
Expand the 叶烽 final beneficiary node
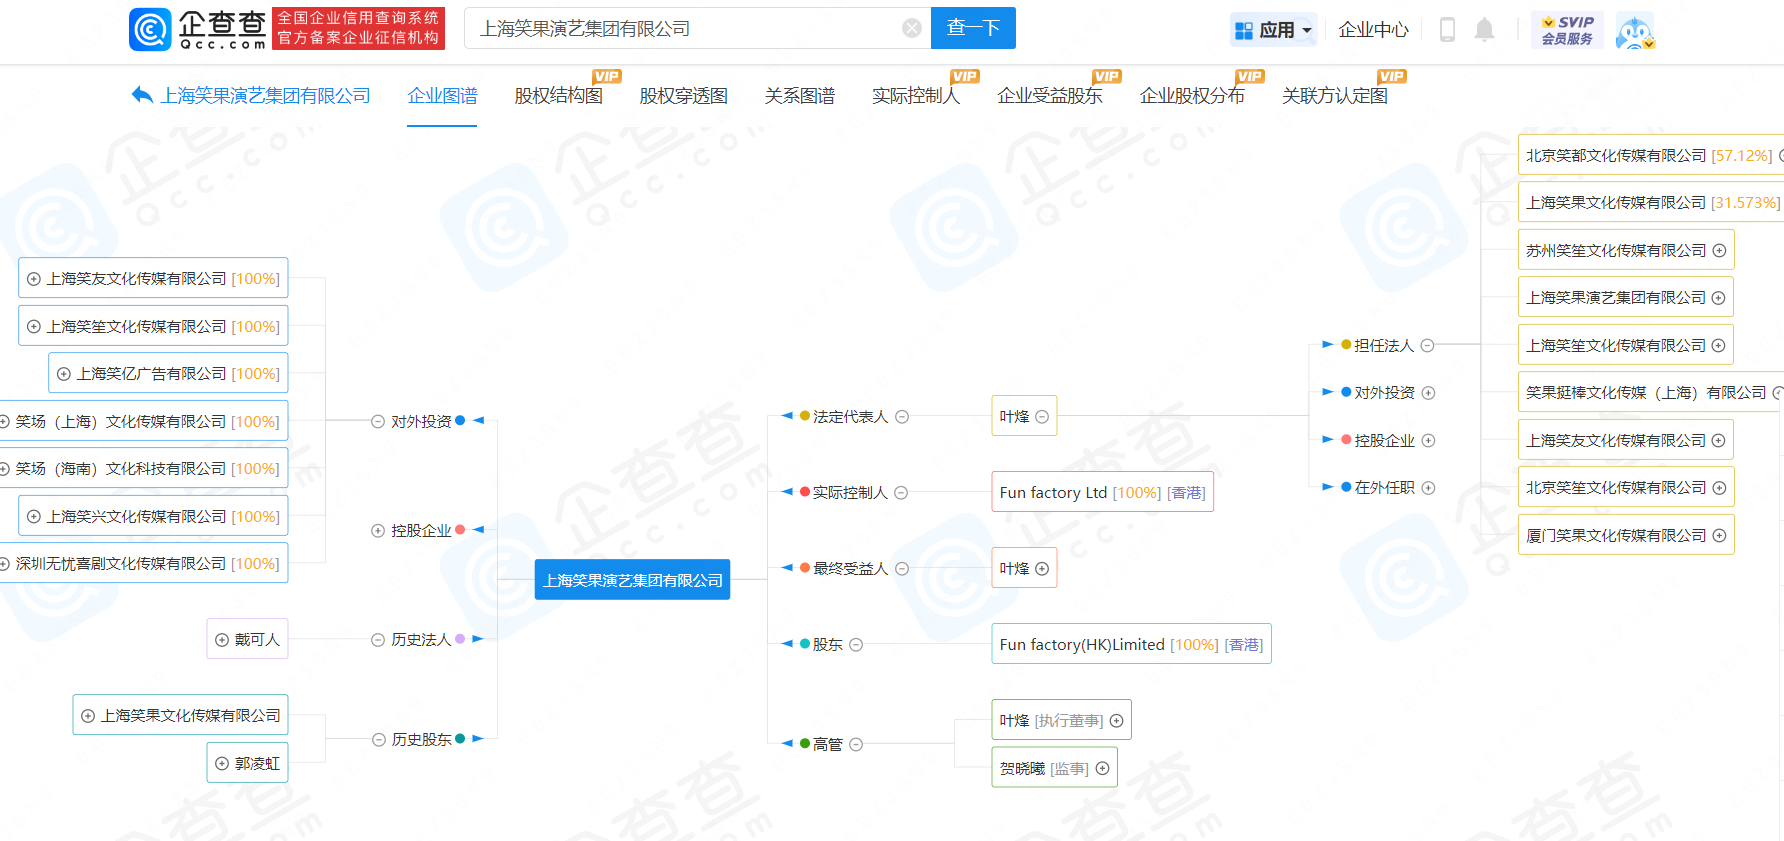tap(1042, 569)
